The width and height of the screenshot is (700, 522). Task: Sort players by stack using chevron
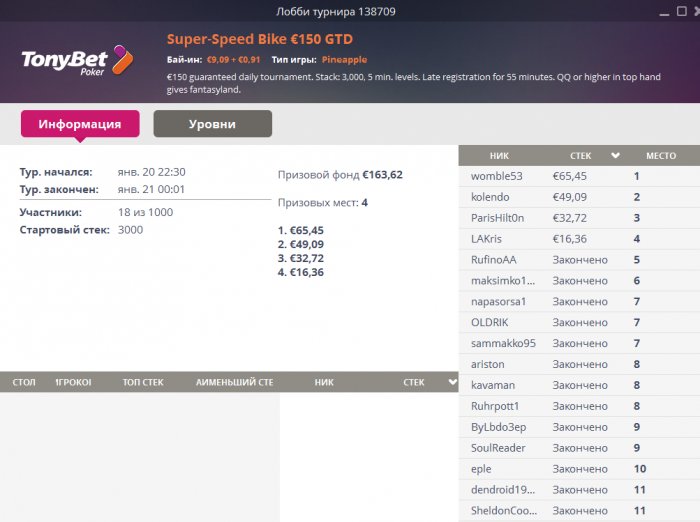(x=615, y=155)
